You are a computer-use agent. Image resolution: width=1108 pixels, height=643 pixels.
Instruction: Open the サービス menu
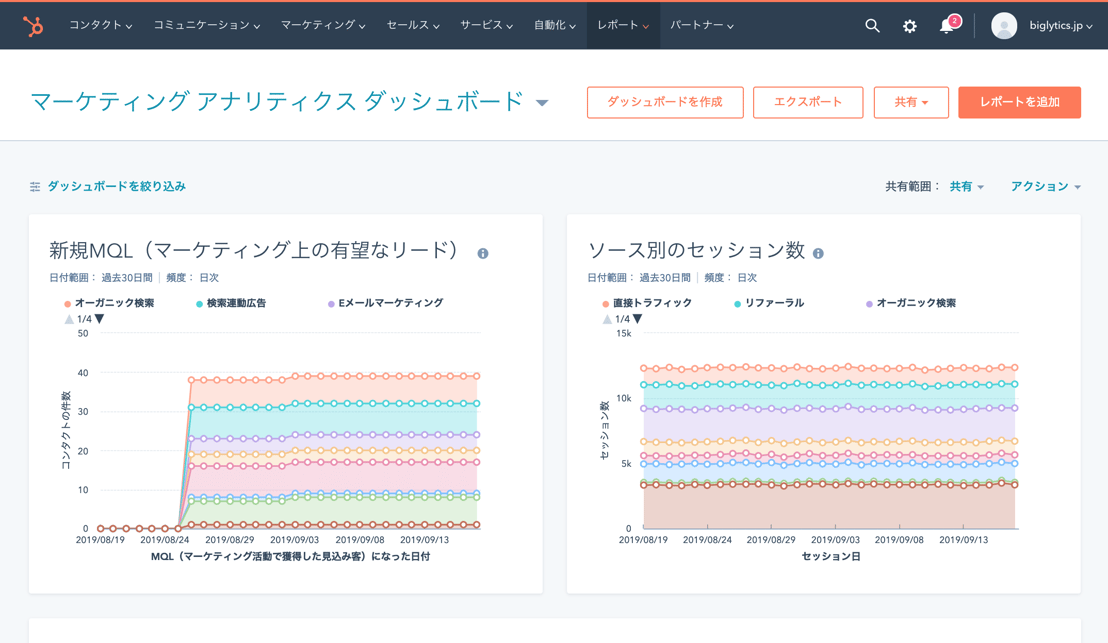pyautogui.click(x=486, y=25)
